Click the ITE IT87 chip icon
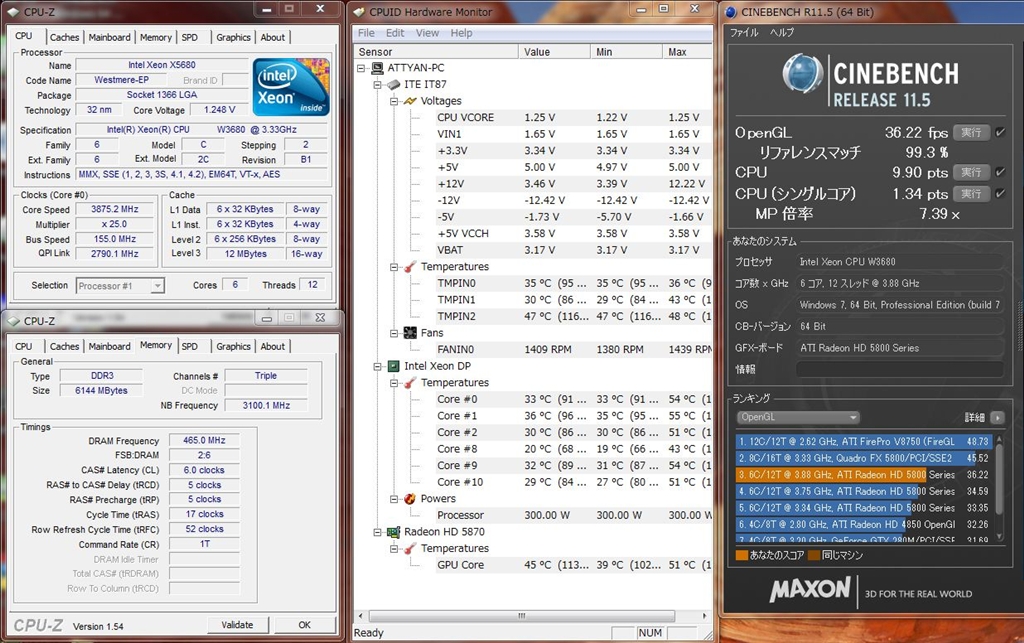 pos(393,84)
